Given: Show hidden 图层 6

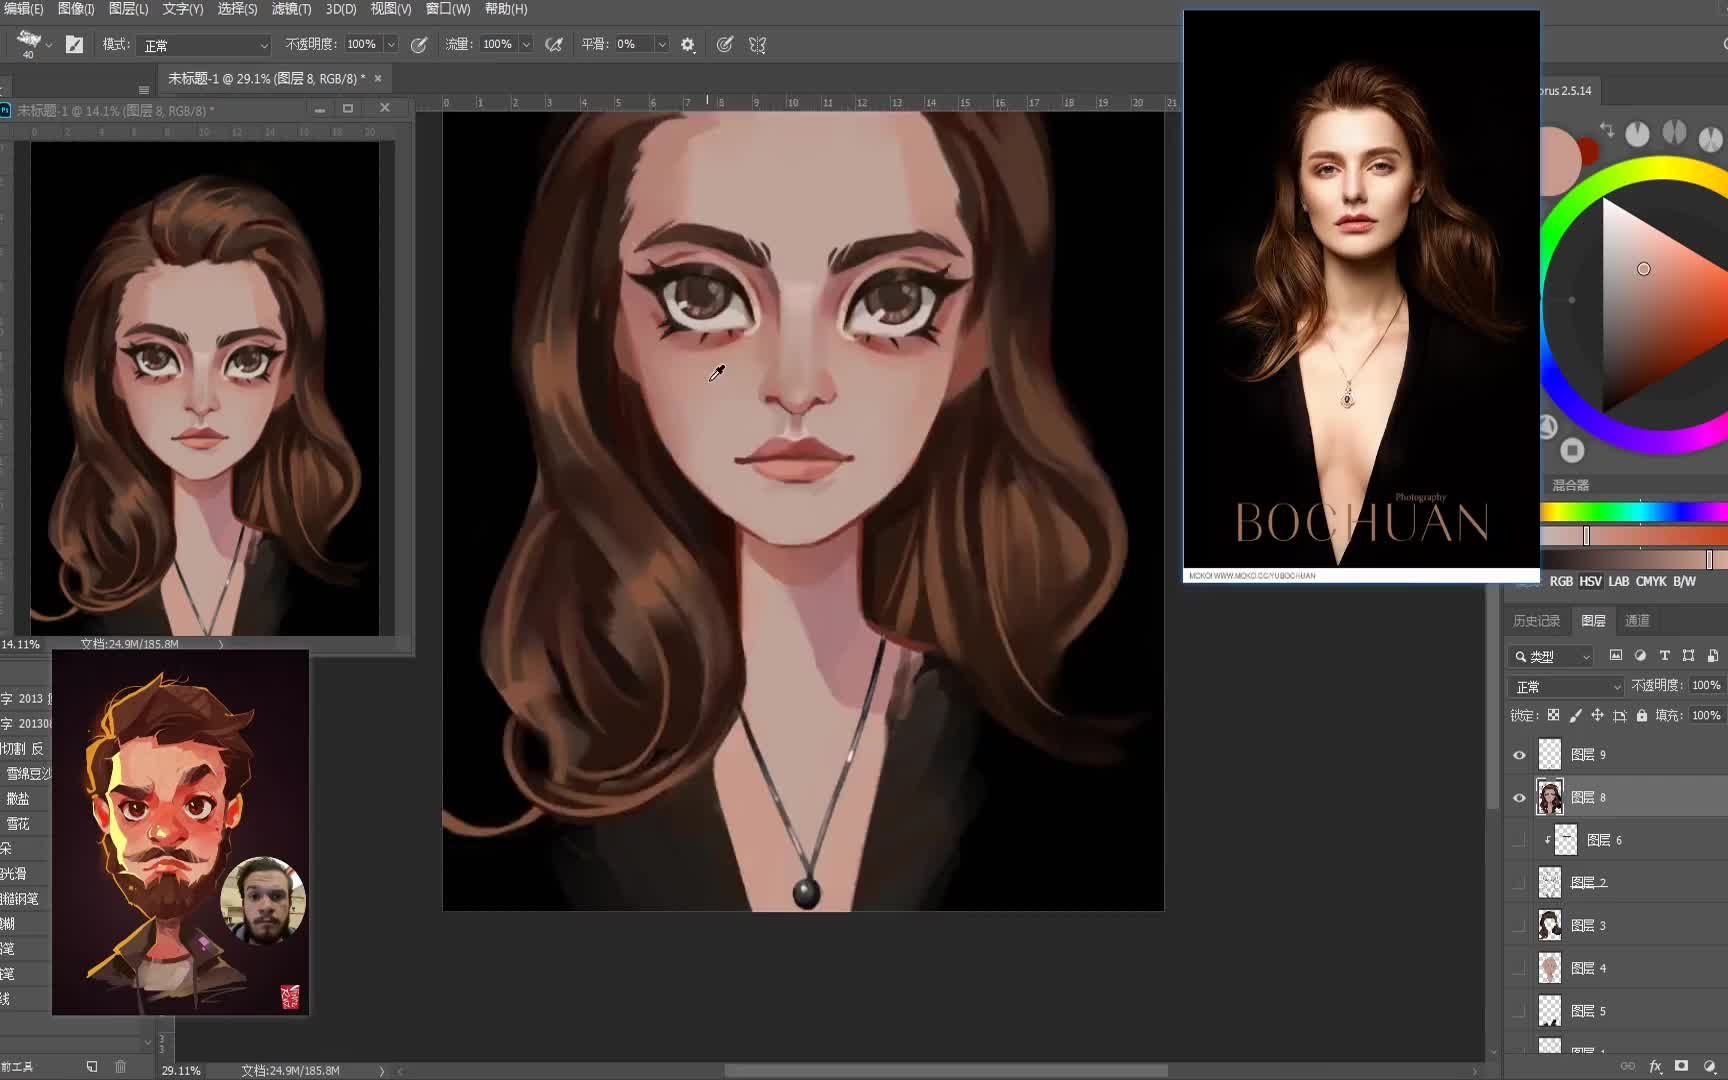Looking at the screenshot, I should point(1519,840).
